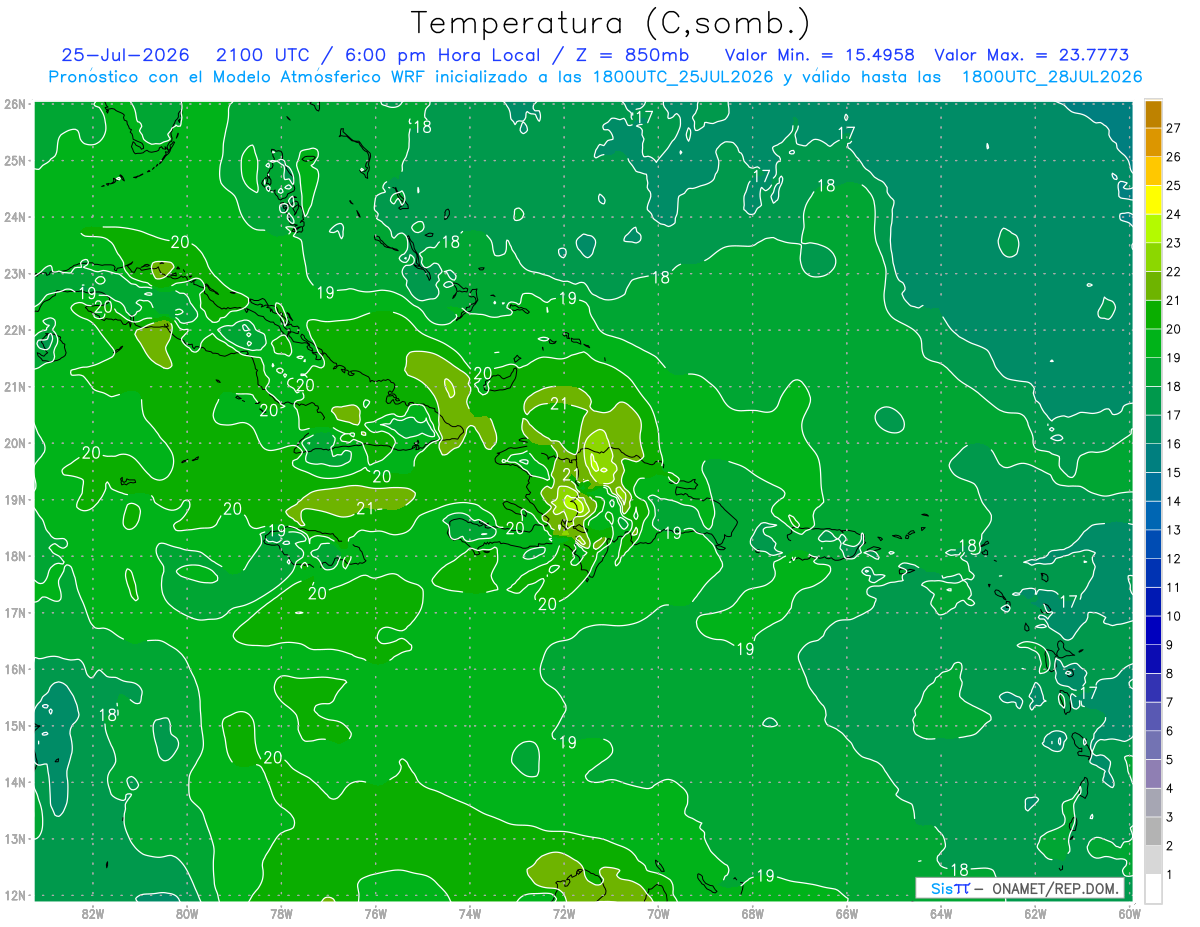The width and height of the screenshot is (1200, 927).
Task: Click the '22N' latitude axis label
Action: pyautogui.click(x=14, y=330)
